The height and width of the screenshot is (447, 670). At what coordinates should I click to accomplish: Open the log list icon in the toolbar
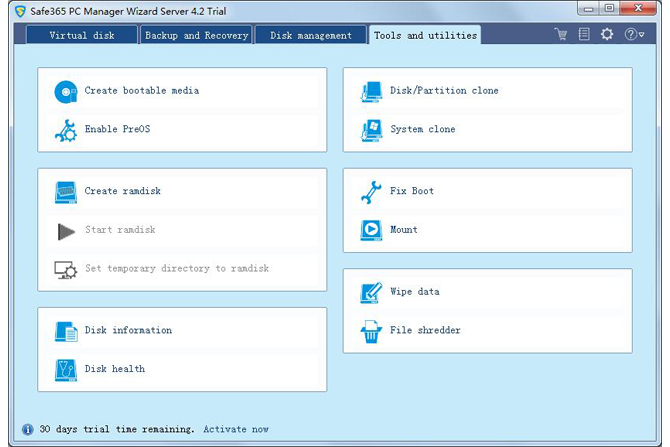click(x=584, y=34)
